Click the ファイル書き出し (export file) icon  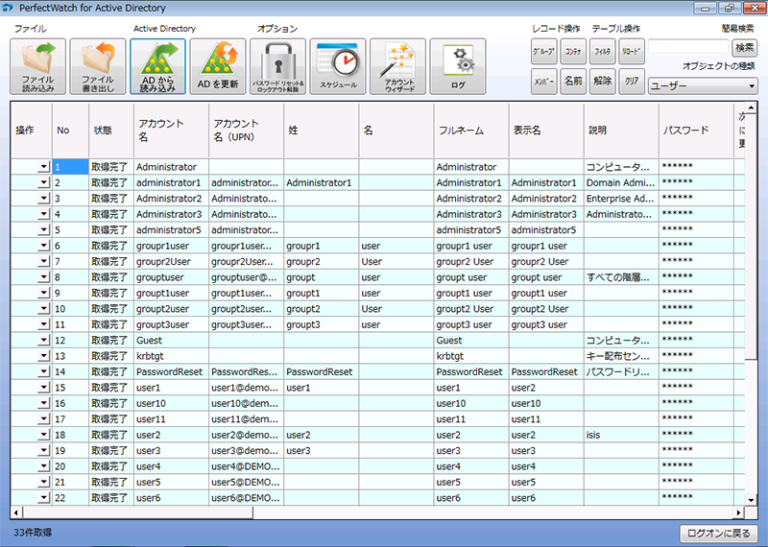coord(98,66)
